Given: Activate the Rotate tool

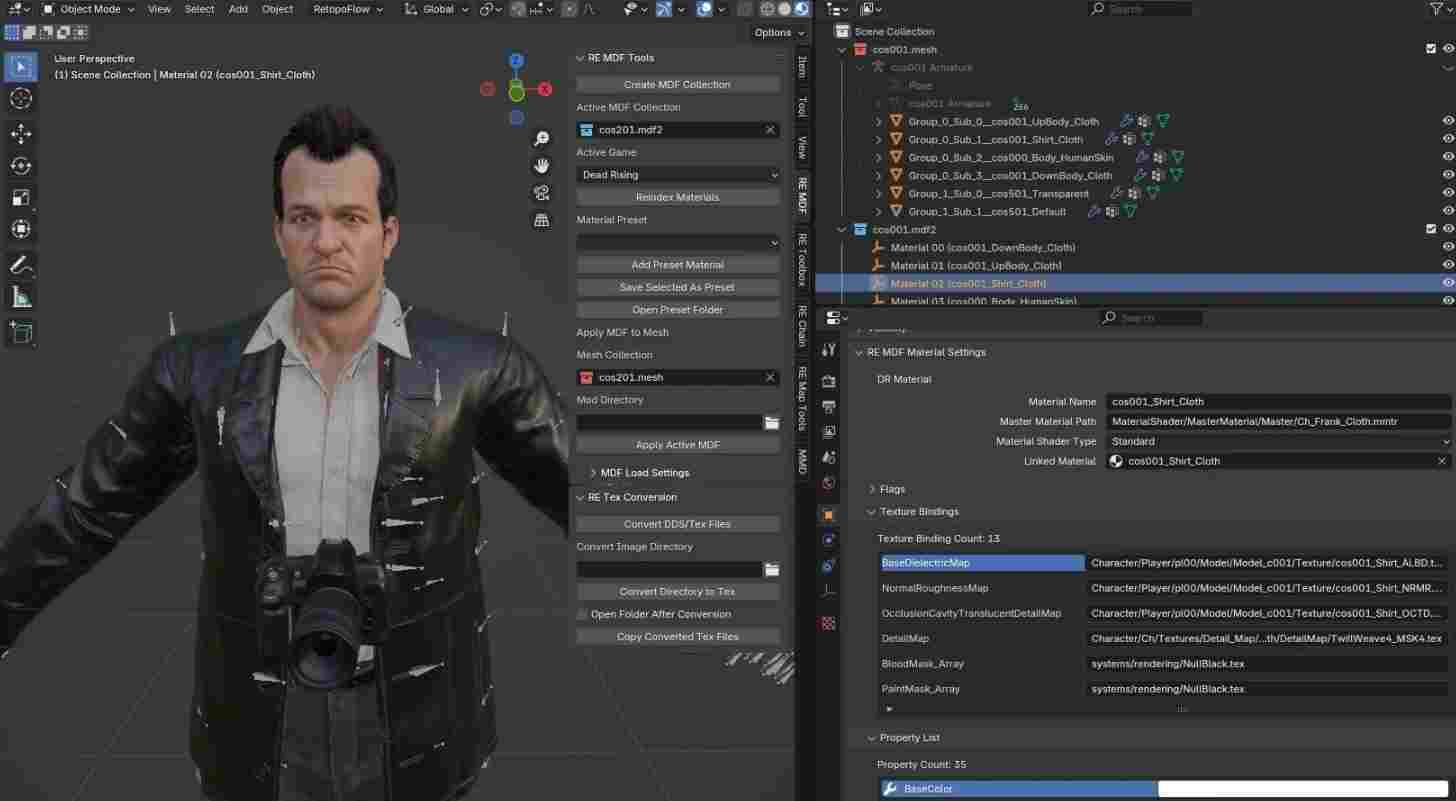Looking at the screenshot, I should tap(21, 166).
